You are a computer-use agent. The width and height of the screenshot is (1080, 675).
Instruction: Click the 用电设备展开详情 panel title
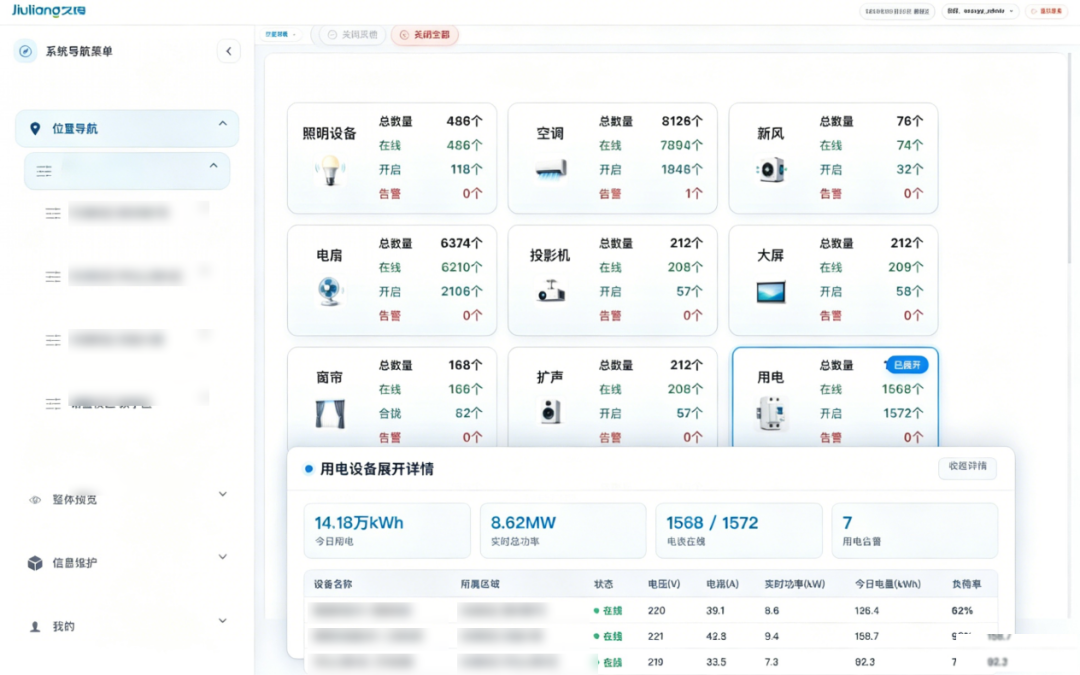point(377,469)
